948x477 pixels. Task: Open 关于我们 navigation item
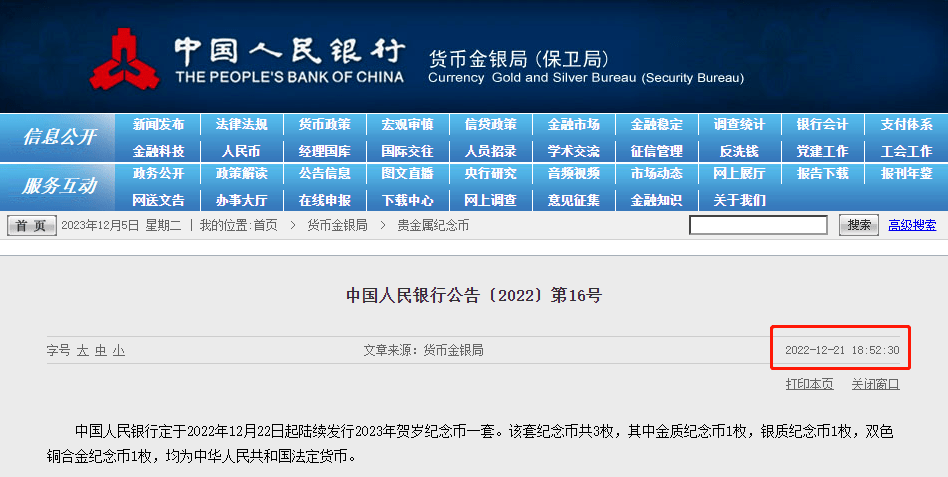pyautogui.click(x=739, y=200)
